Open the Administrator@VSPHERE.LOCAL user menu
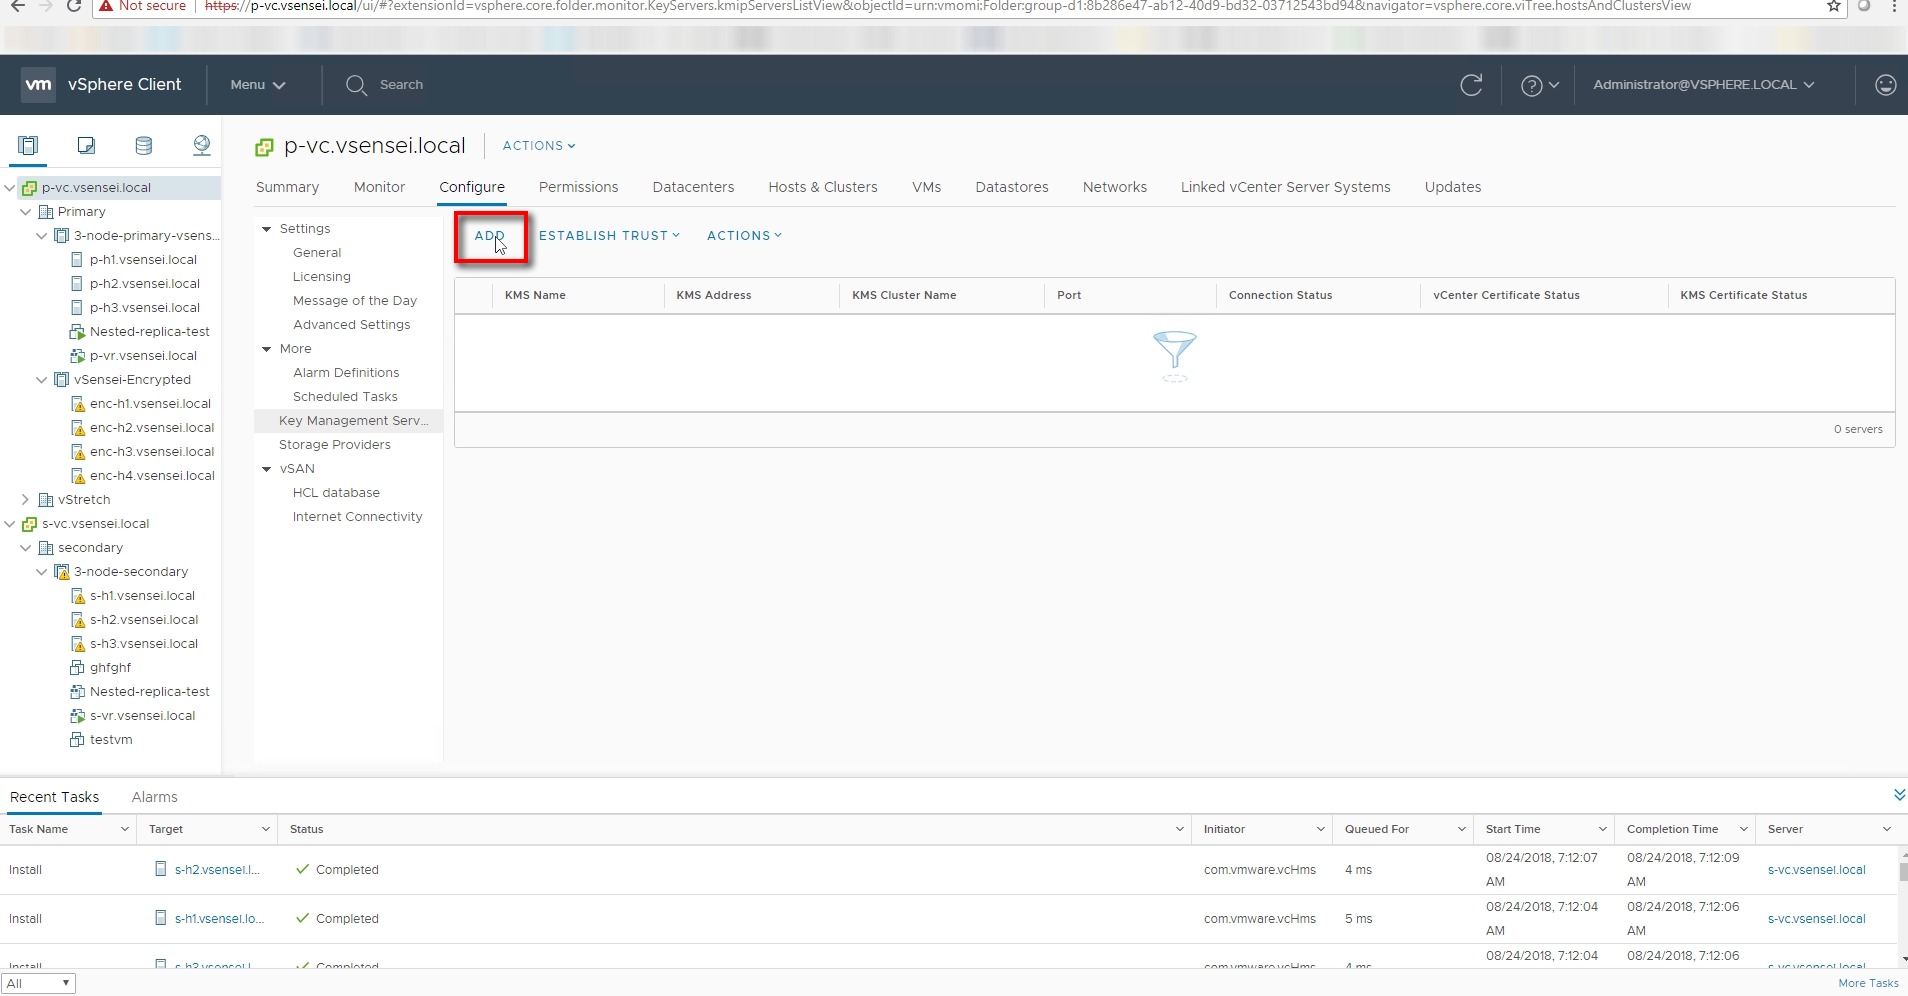This screenshot has height=996, width=1908. click(1702, 85)
